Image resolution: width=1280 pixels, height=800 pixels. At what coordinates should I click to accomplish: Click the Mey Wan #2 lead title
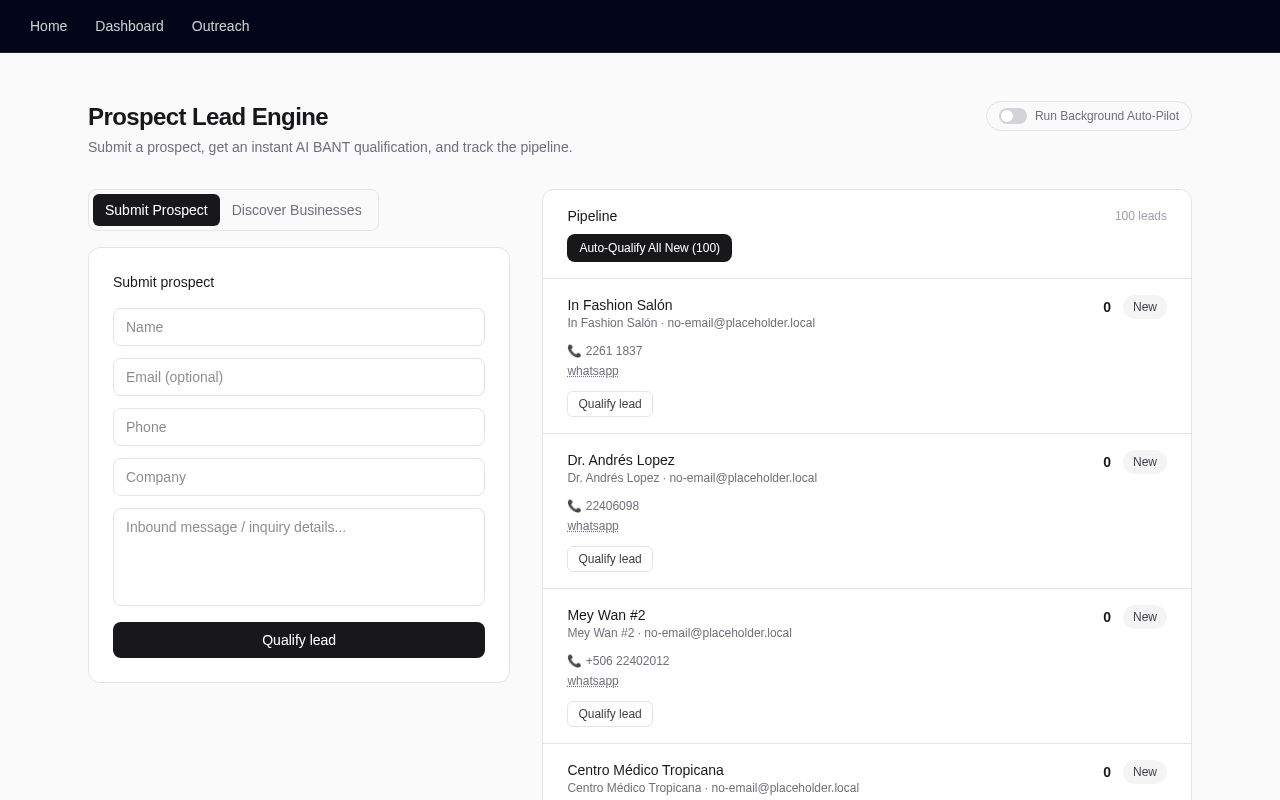coord(606,615)
